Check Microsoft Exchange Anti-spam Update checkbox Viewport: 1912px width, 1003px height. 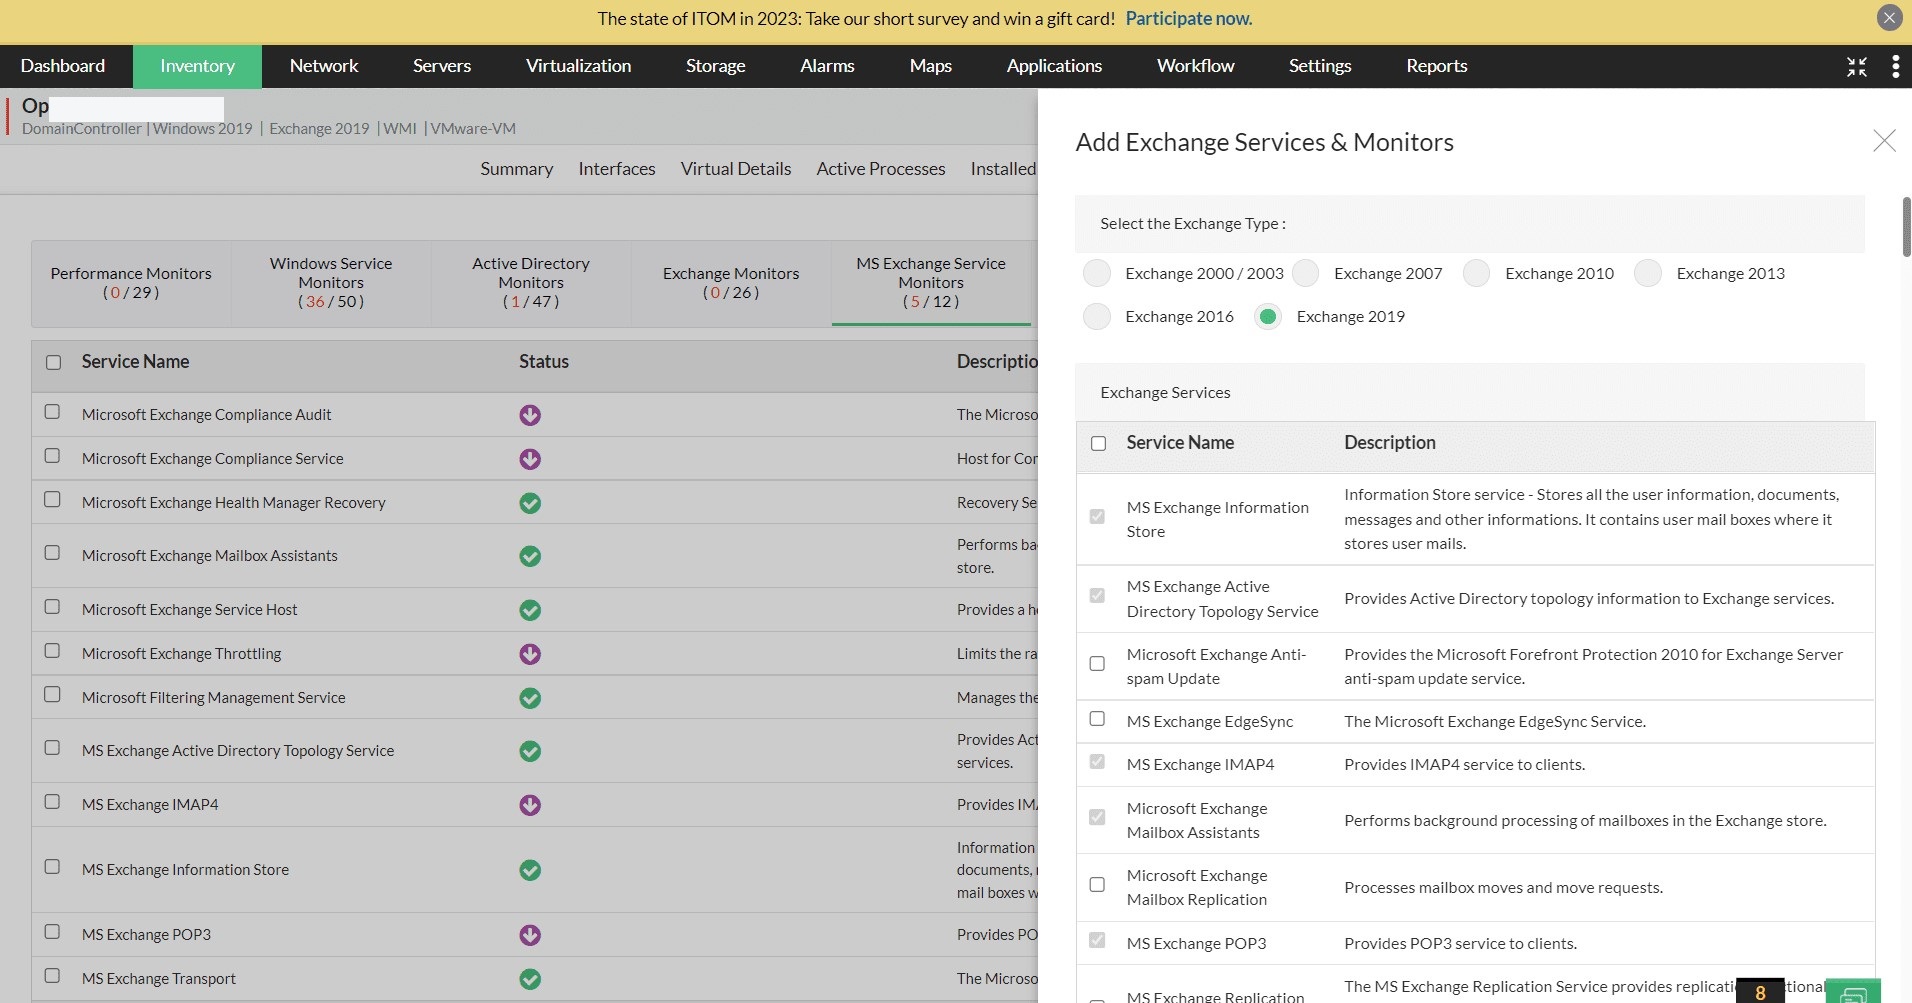(1097, 664)
